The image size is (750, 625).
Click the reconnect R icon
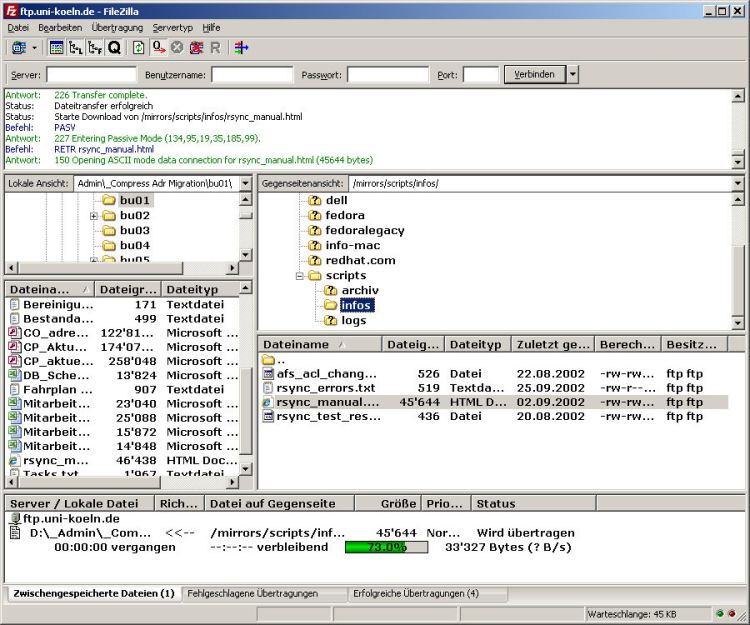pyautogui.click(x=215, y=48)
